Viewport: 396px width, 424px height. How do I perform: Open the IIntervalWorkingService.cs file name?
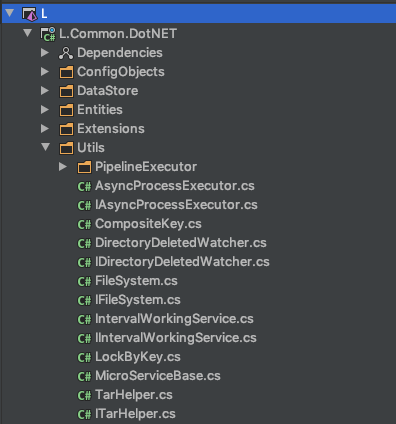click(176, 338)
